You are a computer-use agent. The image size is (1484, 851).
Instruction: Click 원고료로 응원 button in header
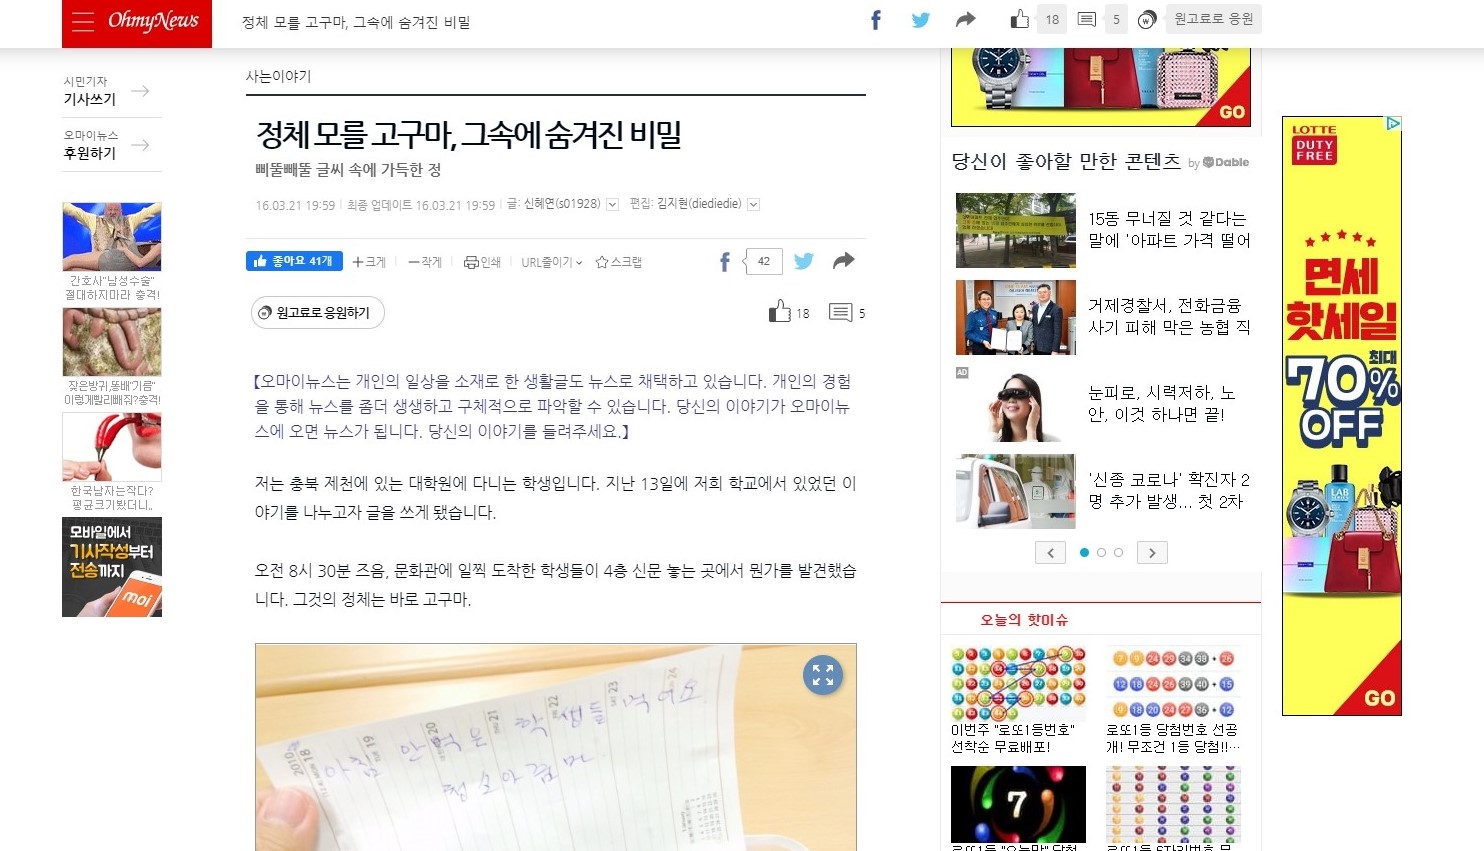pos(1213,19)
